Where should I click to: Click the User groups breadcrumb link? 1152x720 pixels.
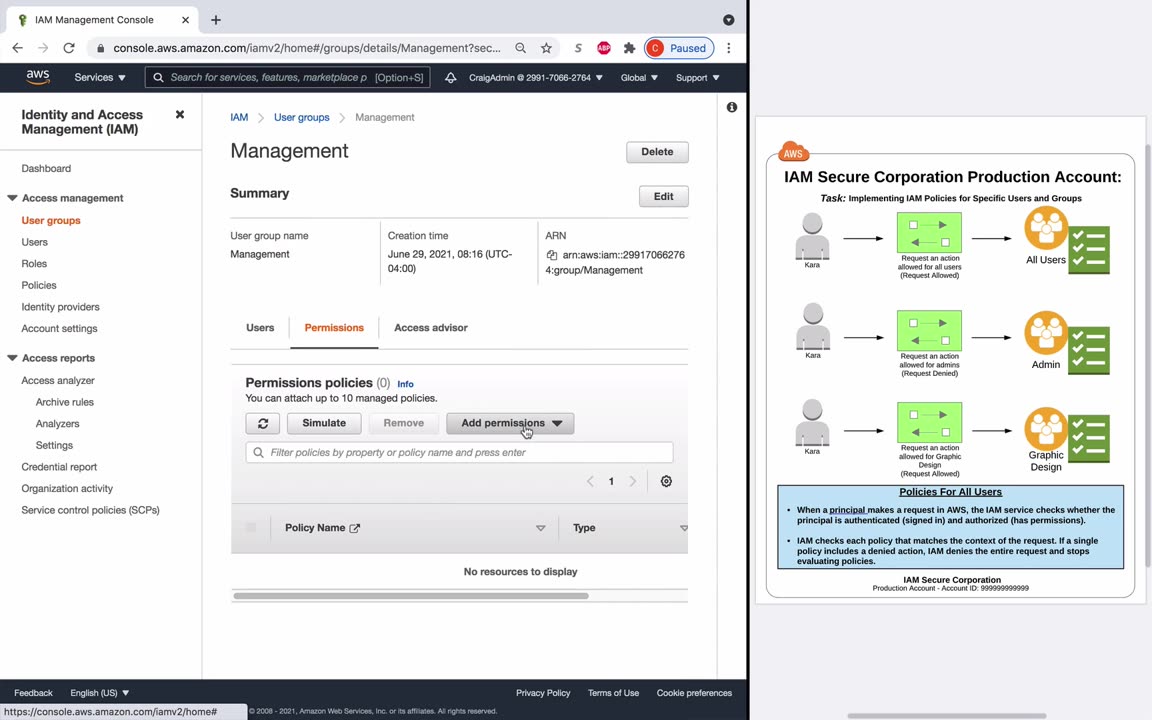[x=301, y=117]
